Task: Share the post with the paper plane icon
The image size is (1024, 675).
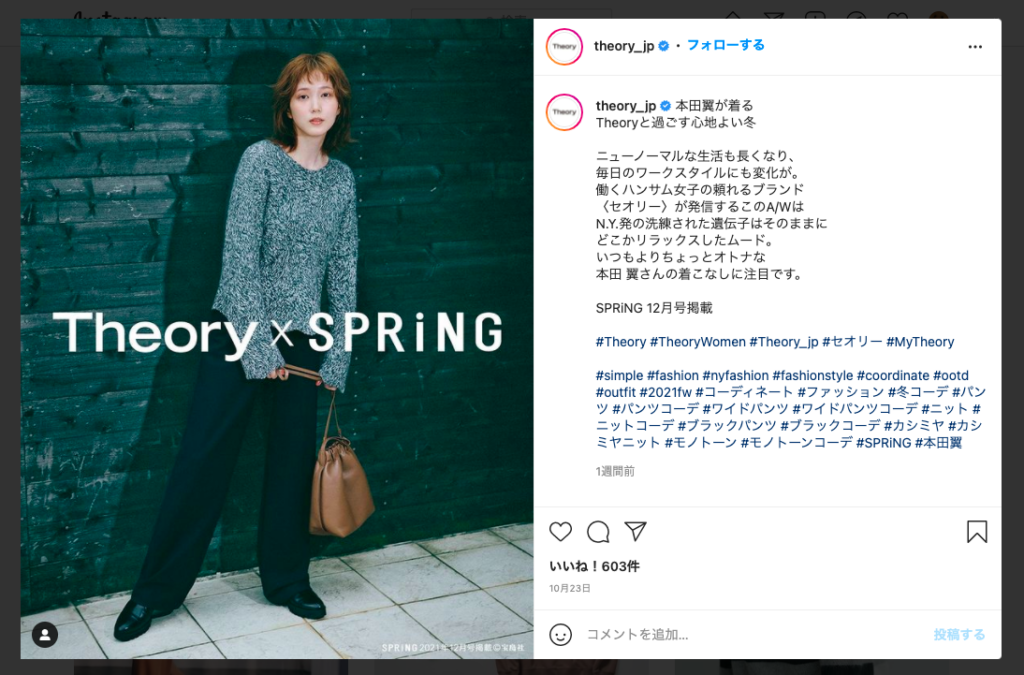Action: click(x=635, y=531)
